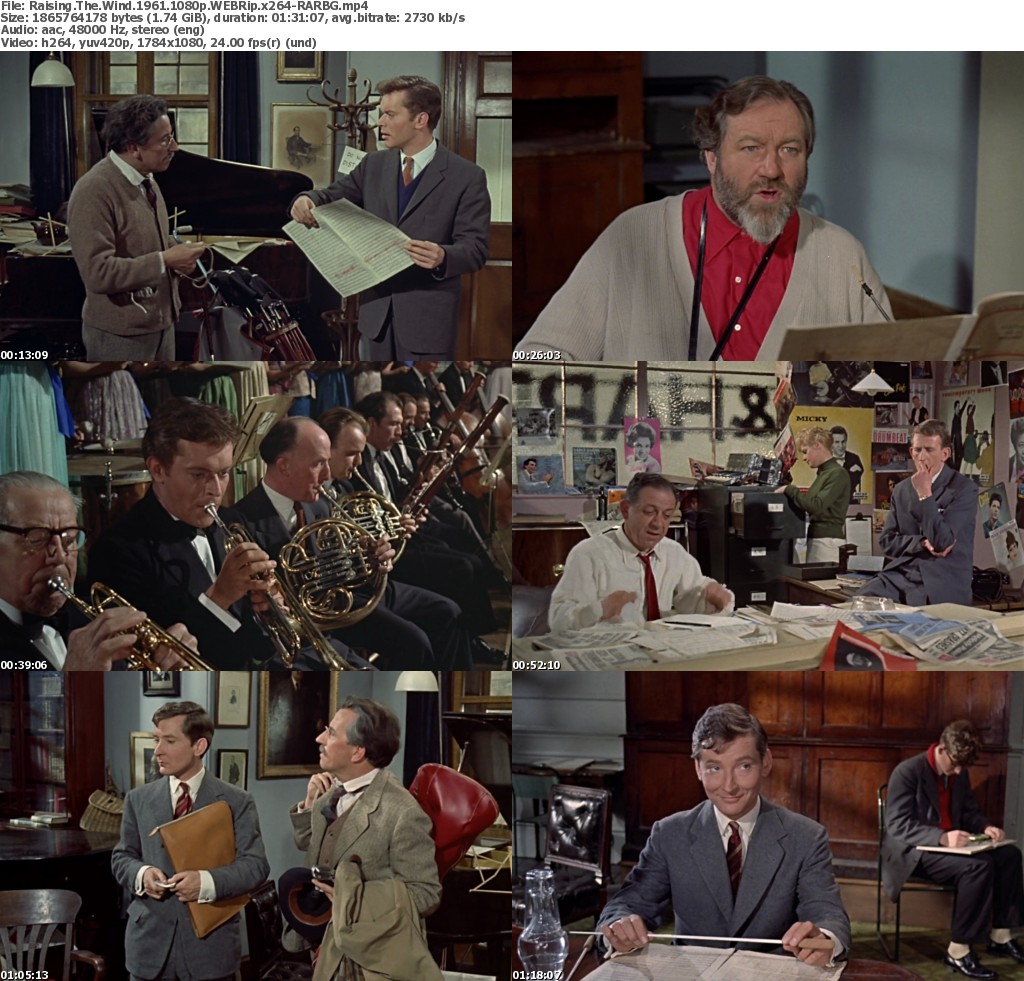This screenshot has width=1024, height=981.
Task: Select the thumbnail of conductor holding baton
Action: click(768, 826)
